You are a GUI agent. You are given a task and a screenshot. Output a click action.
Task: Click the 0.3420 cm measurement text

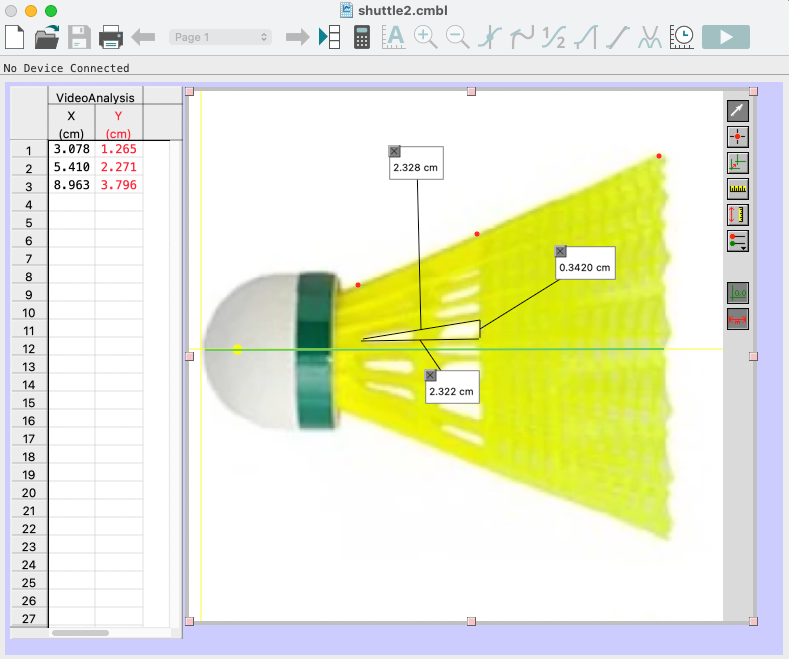coord(585,268)
